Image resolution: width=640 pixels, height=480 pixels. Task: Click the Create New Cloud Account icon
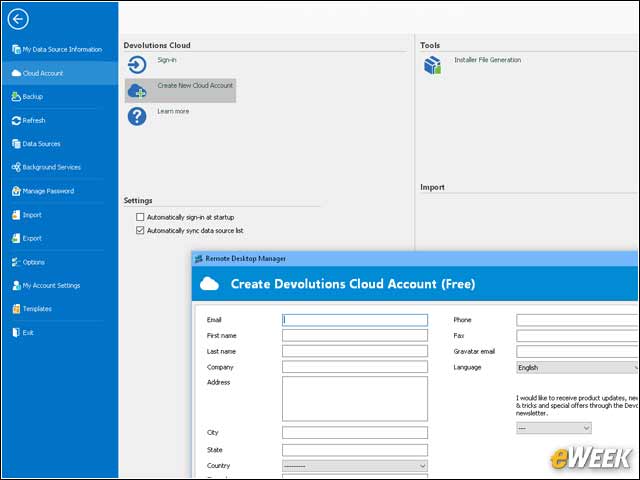click(x=137, y=91)
